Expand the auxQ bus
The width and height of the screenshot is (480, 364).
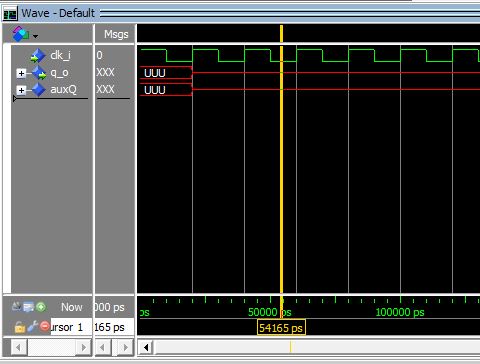click(x=21, y=90)
